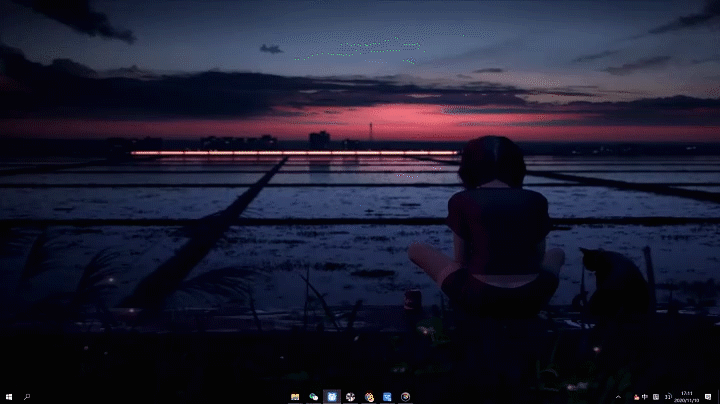This screenshot has width=720, height=404.
Task: Open the Windows Start menu
Action: point(8,396)
